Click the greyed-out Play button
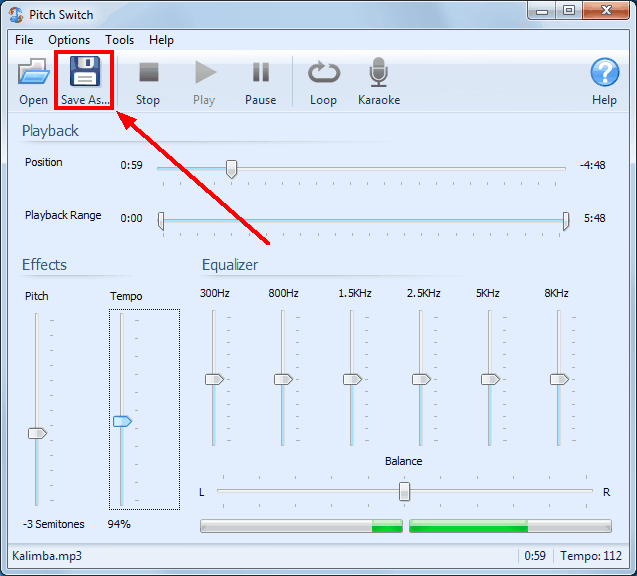 [204, 82]
